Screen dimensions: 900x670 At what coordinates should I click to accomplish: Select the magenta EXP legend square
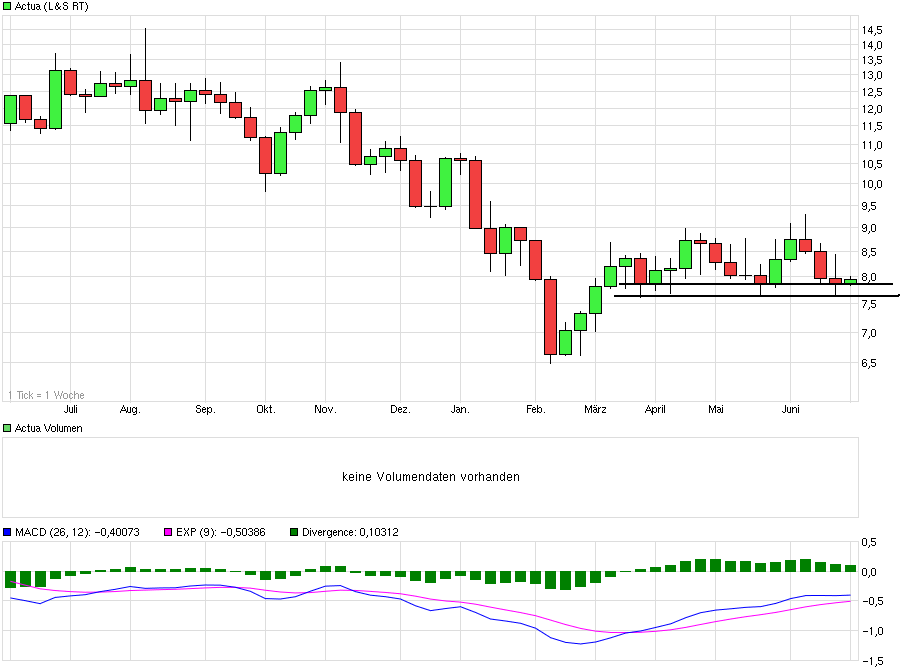(x=170, y=532)
